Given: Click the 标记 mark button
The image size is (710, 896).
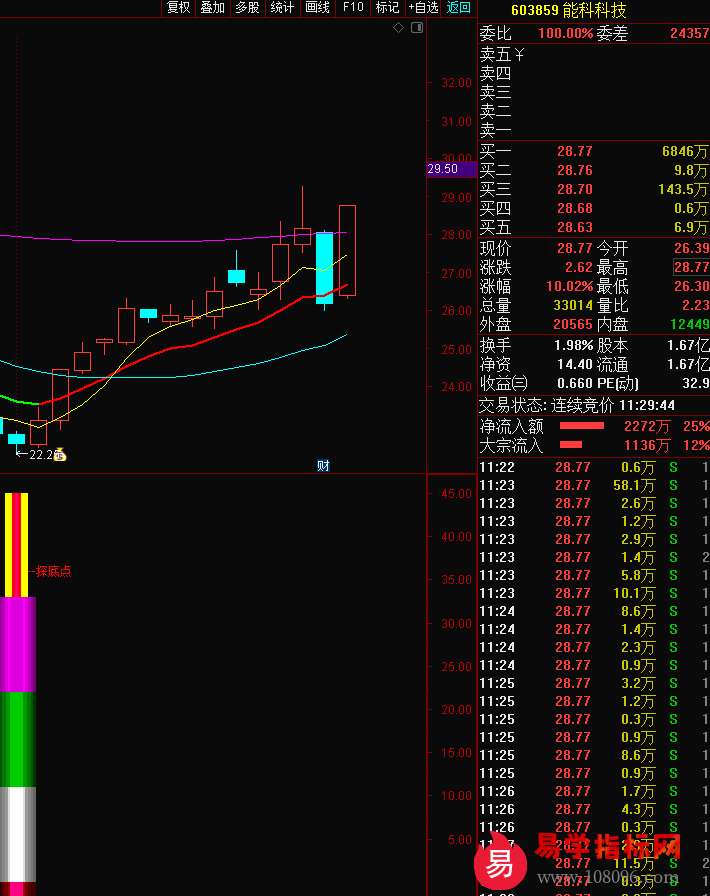Looking at the screenshot, I should (x=387, y=8).
